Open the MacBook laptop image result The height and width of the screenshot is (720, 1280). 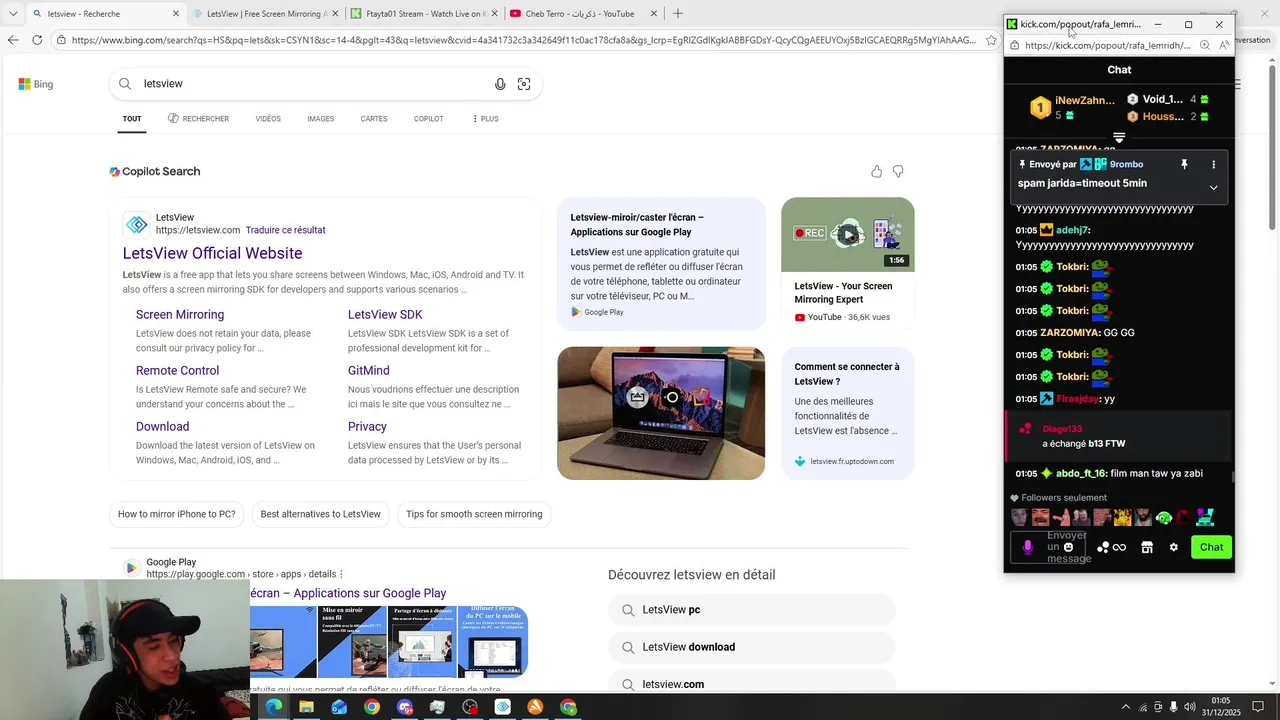tap(661, 413)
